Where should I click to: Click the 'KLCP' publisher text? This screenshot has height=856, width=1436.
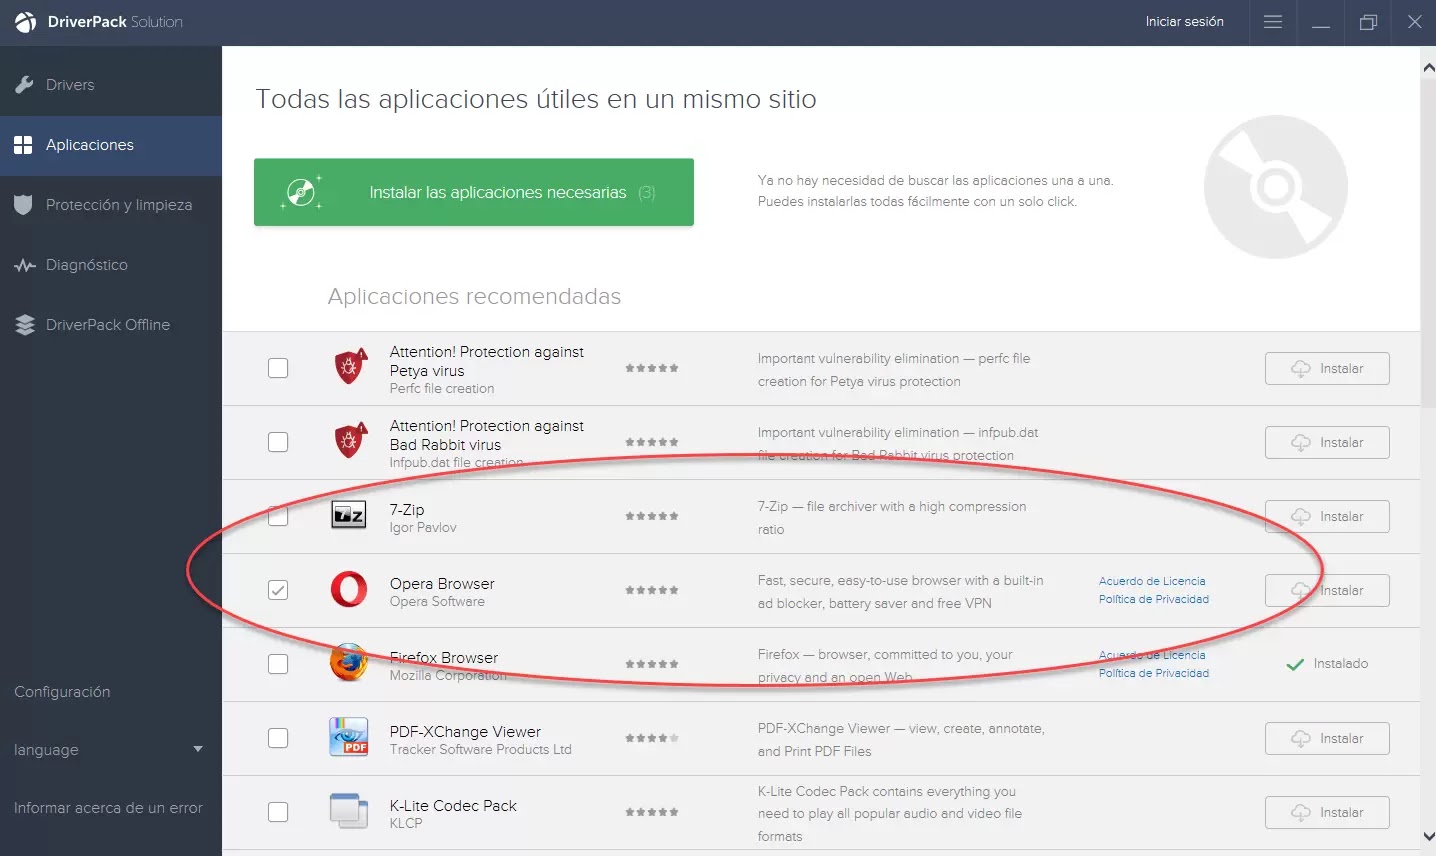(x=406, y=823)
